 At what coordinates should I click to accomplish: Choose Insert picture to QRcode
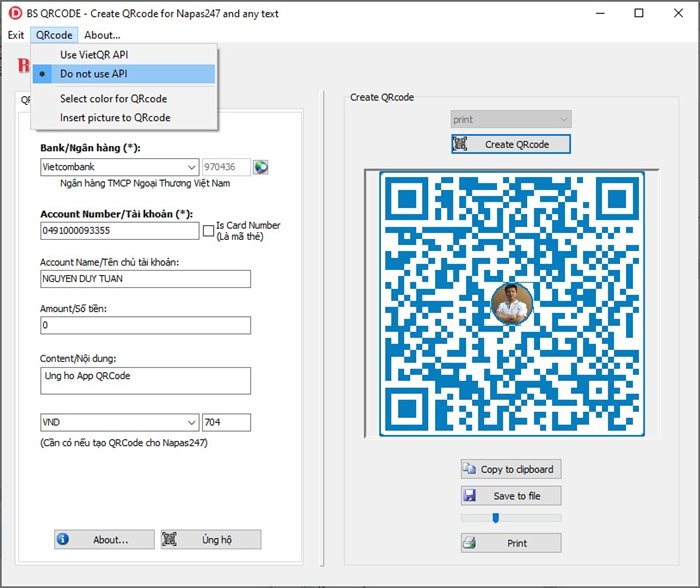pyautogui.click(x=124, y=117)
